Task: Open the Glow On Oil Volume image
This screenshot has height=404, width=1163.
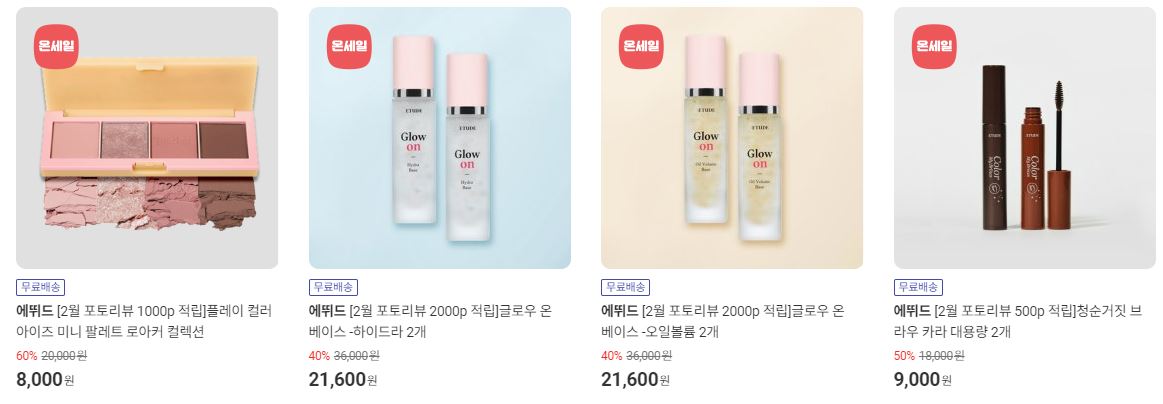Action: pos(732,138)
